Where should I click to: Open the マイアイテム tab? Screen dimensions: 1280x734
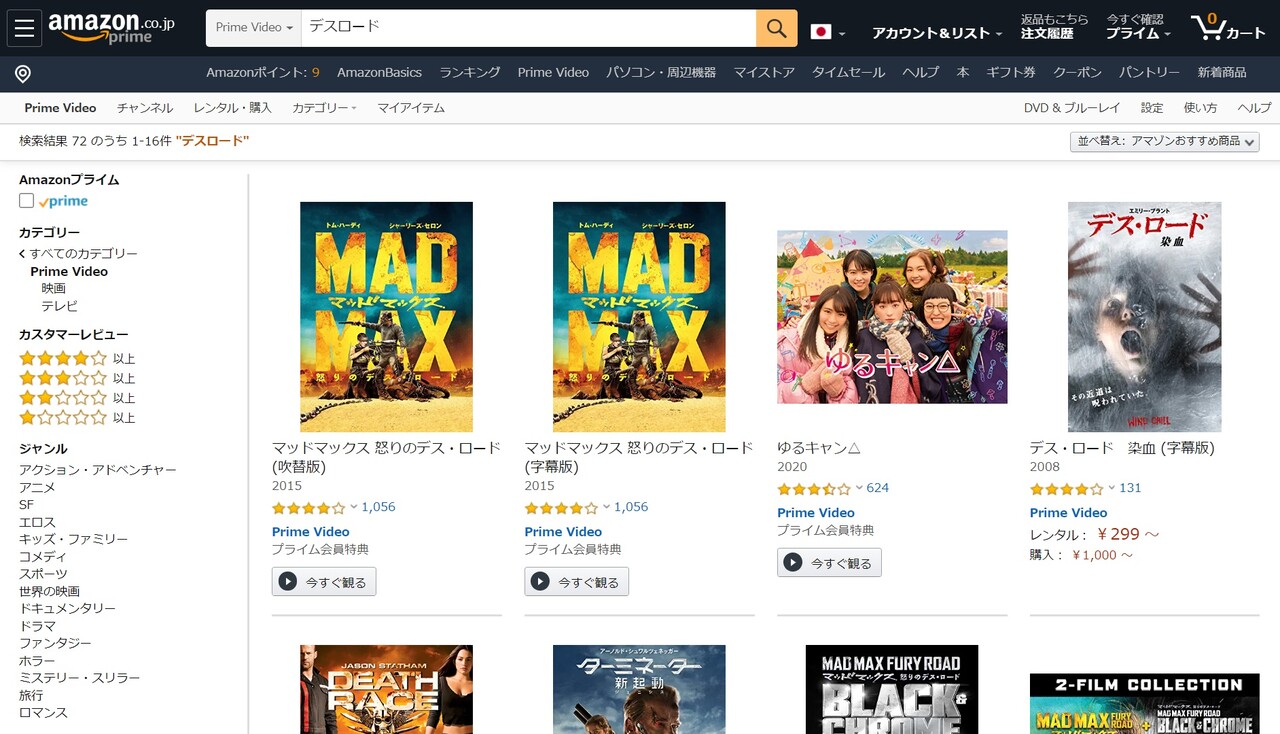[411, 107]
